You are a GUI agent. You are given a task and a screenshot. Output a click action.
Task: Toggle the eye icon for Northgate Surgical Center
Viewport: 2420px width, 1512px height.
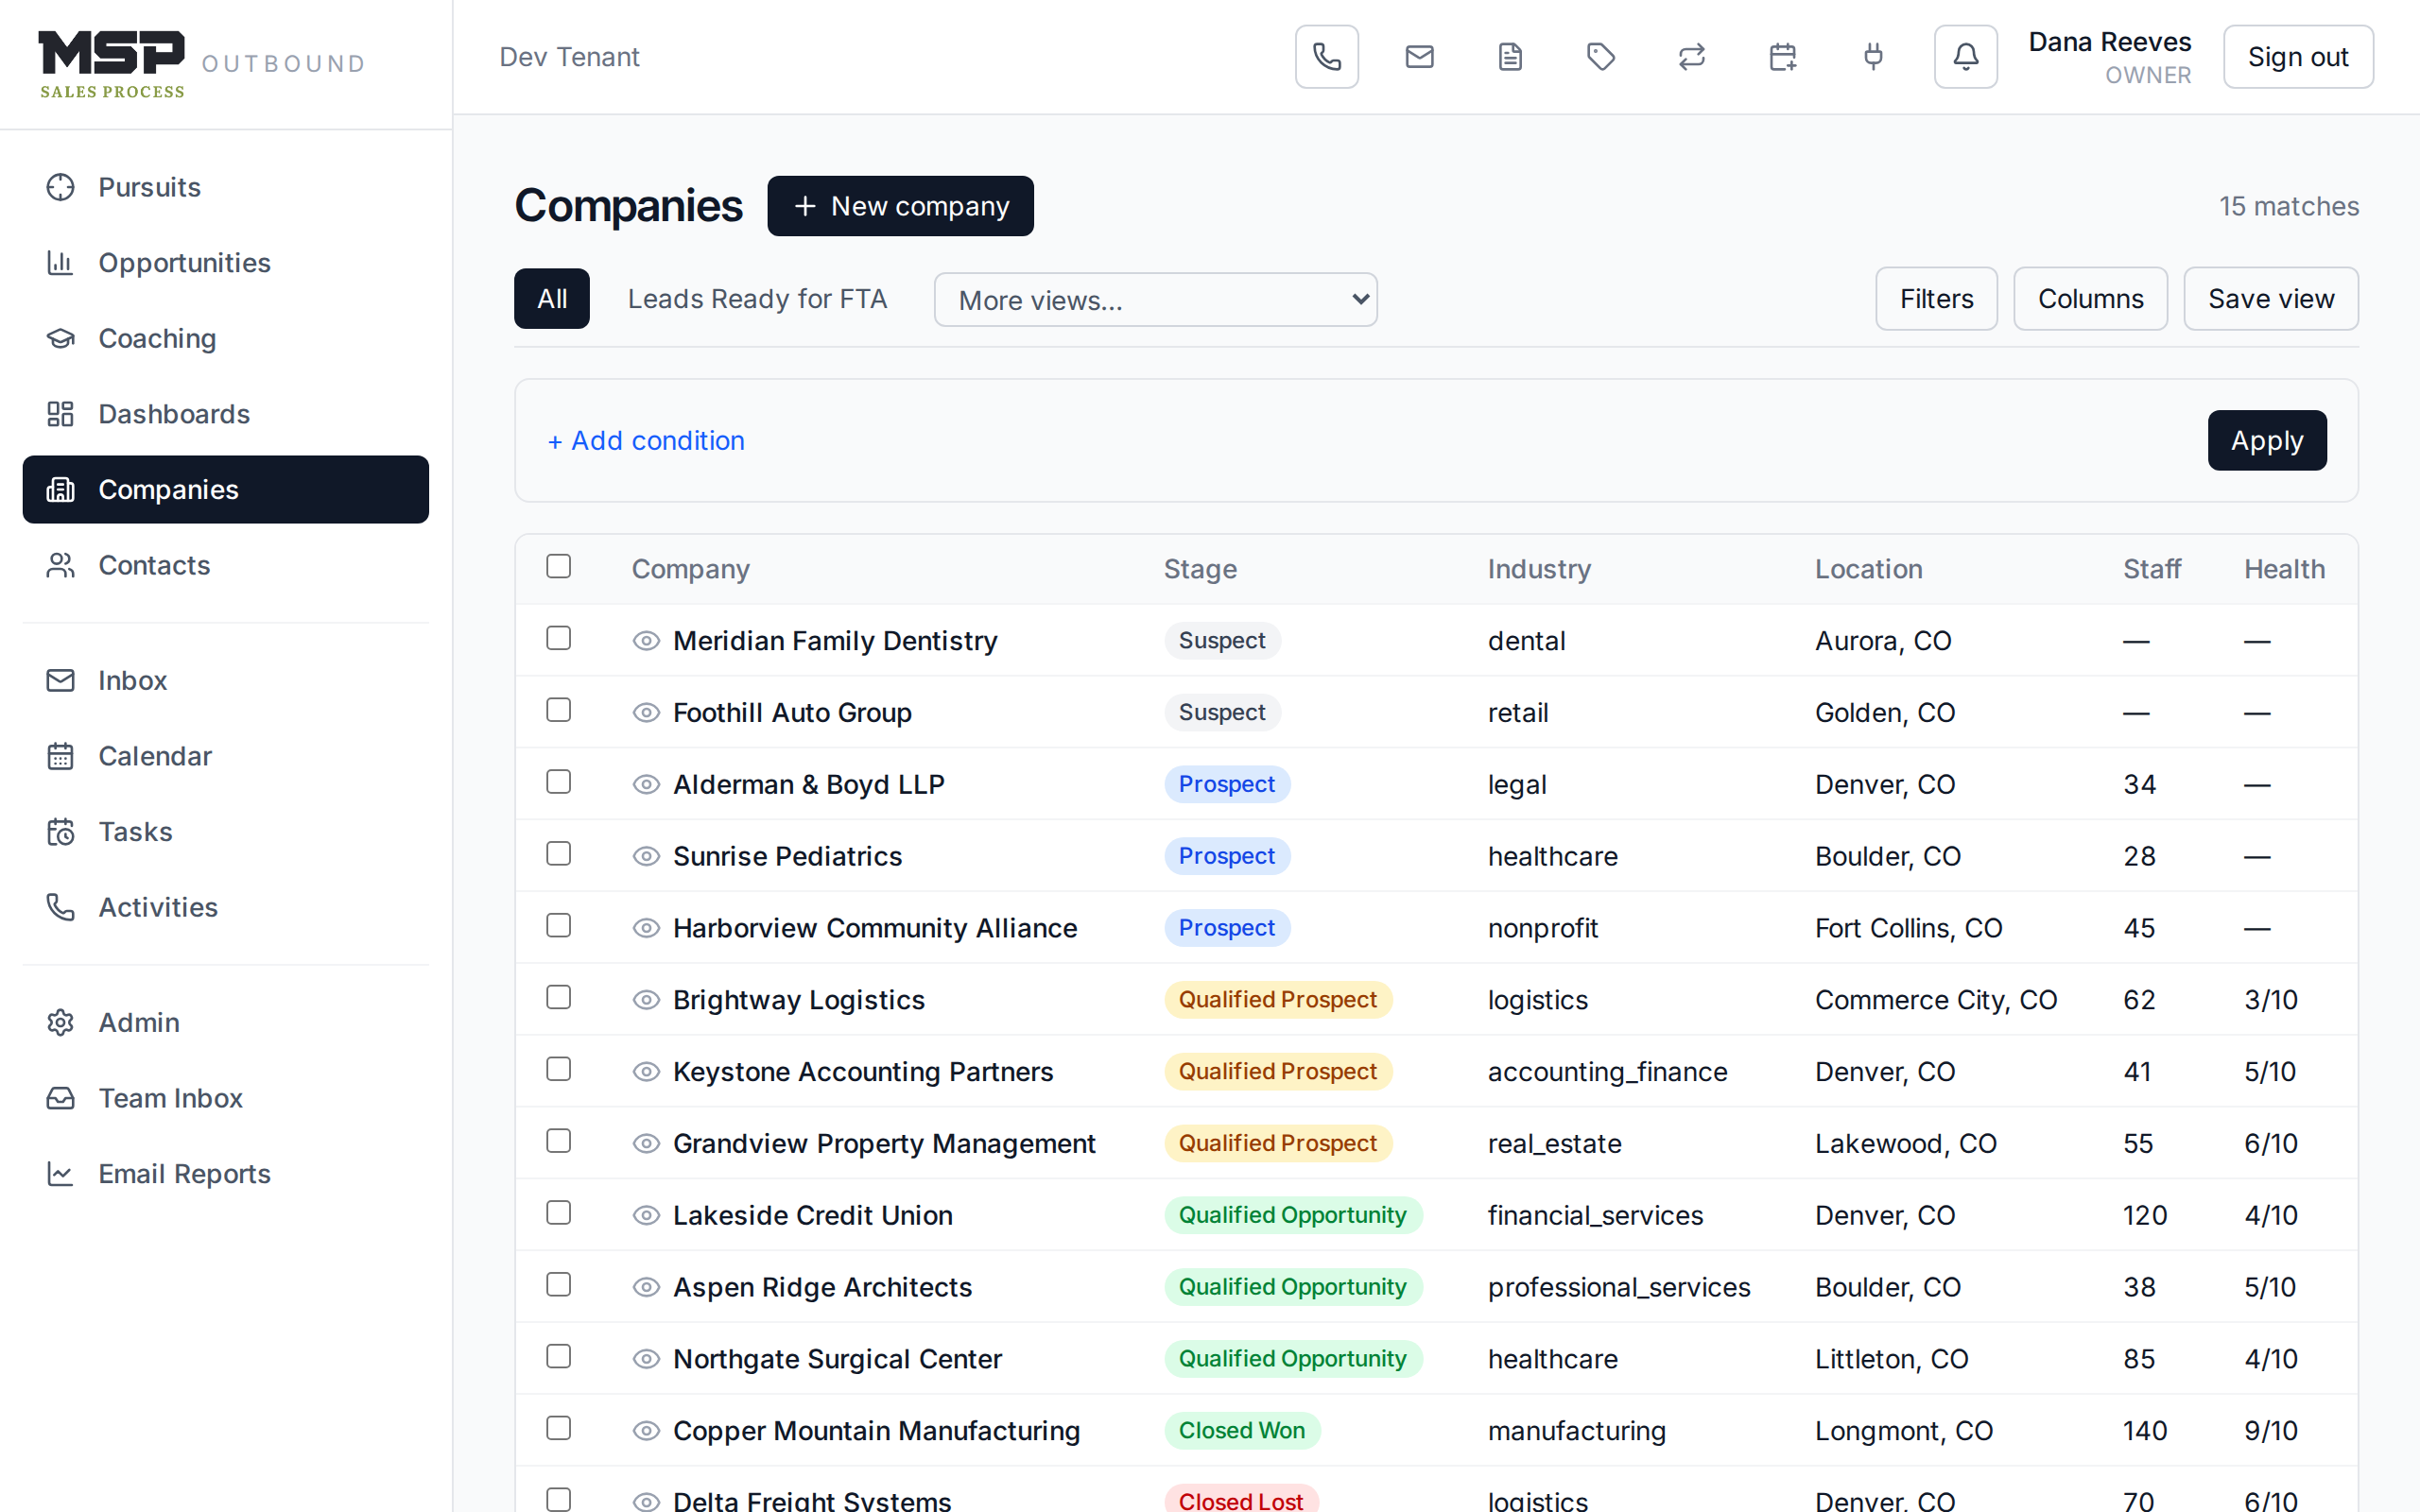[646, 1359]
